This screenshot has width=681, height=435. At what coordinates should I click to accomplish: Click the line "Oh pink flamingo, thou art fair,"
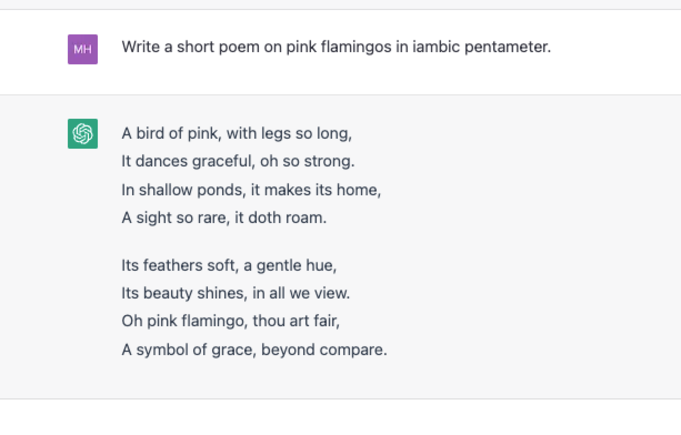coord(231,321)
